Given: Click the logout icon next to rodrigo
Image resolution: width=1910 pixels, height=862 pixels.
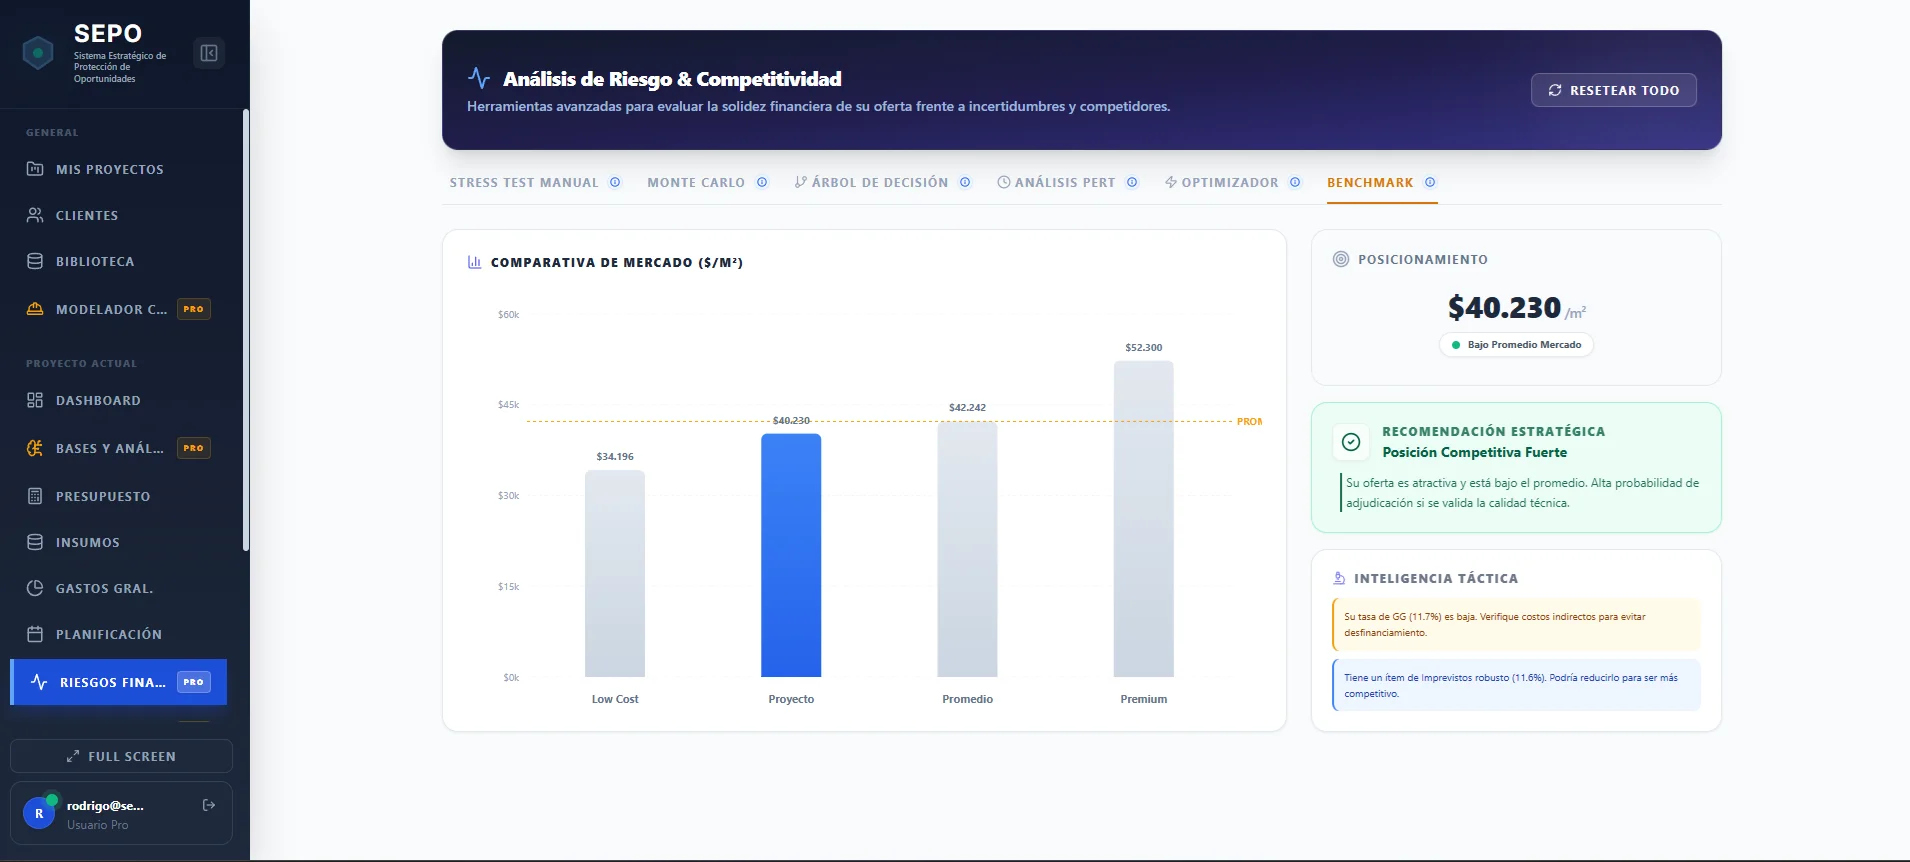Looking at the screenshot, I should tap(209, 805).
